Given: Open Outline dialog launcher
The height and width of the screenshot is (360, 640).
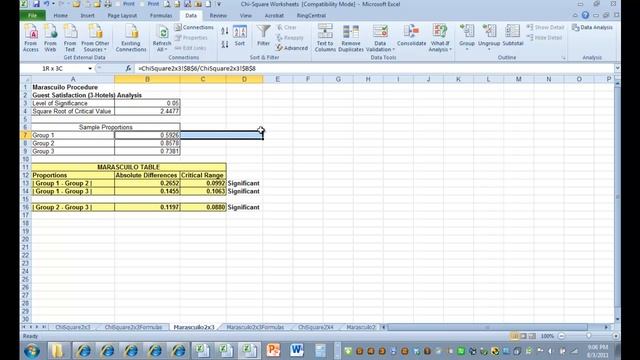Looking at the screenshot, I should [x=564, y=58].
